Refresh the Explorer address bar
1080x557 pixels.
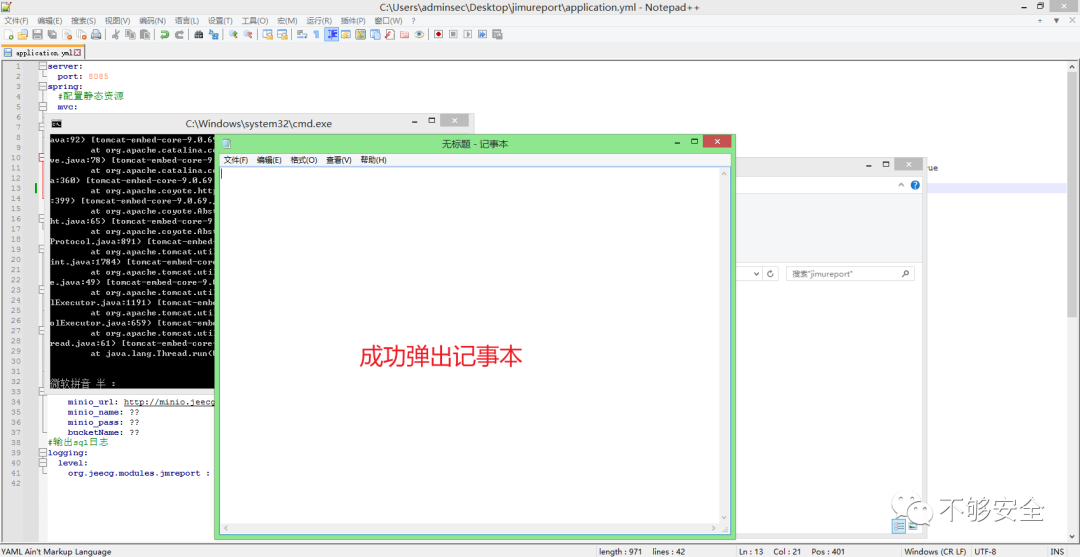pos(771,273)
